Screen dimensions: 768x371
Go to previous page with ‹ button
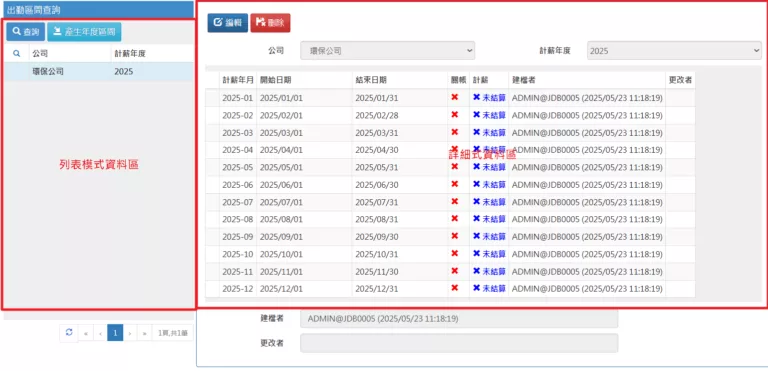click(100, 333)
